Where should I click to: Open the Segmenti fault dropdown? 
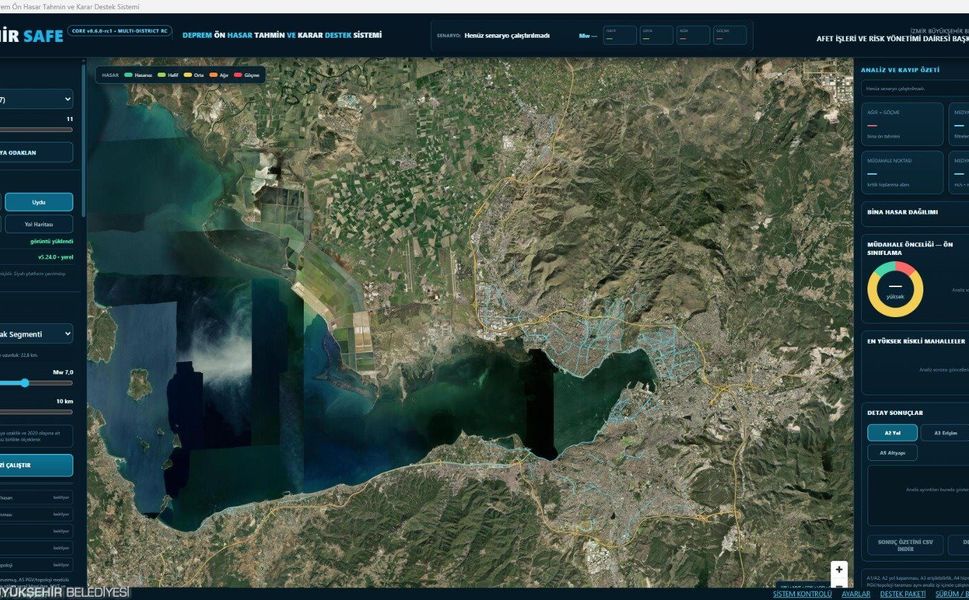click(36, 334)
